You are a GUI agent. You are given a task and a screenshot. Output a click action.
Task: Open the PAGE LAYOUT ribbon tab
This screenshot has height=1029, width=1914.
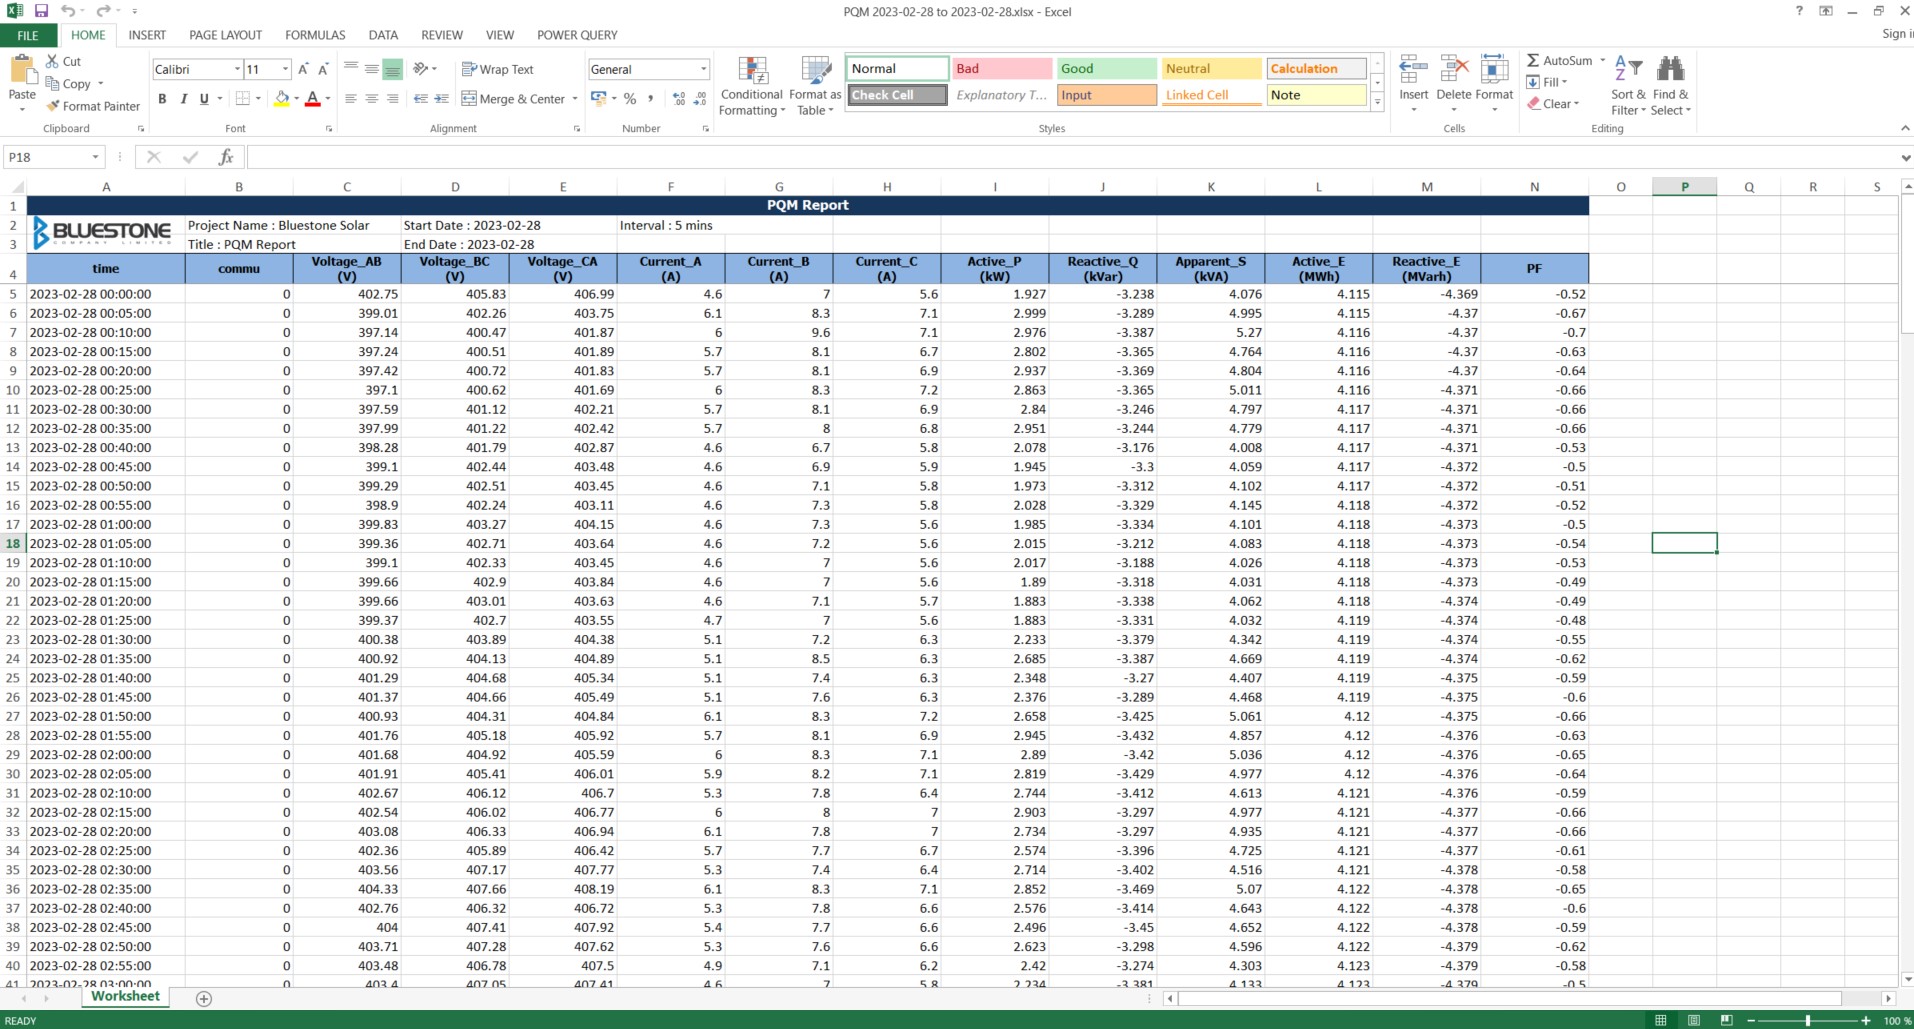click(225, 35)
